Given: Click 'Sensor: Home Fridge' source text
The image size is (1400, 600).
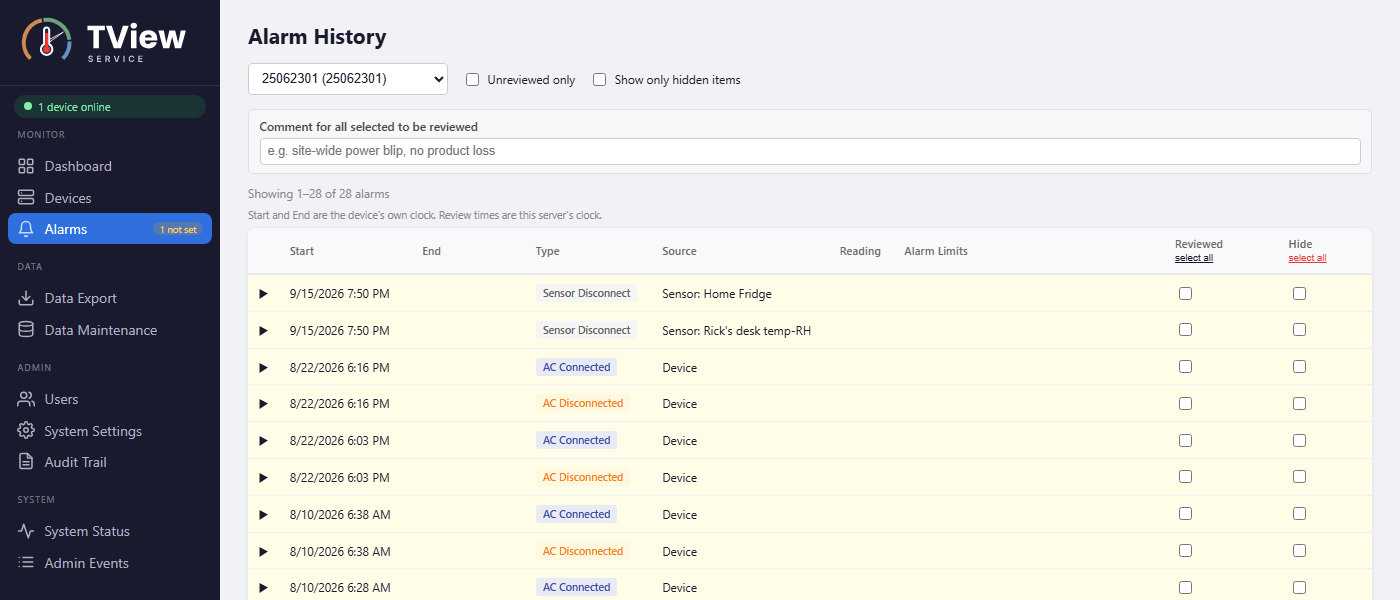Looking at the screenshot, I should 717,294.
